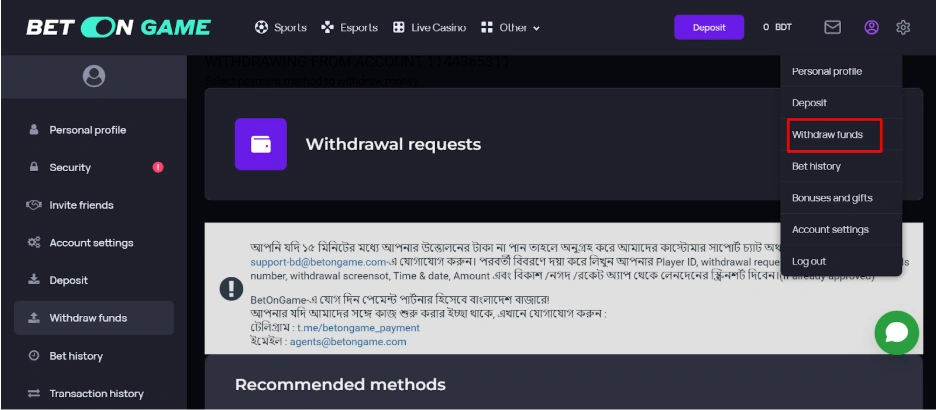Click the sidebar profile avatar icon
Viewport: 936px width, 410px height.
pos(94,75)
